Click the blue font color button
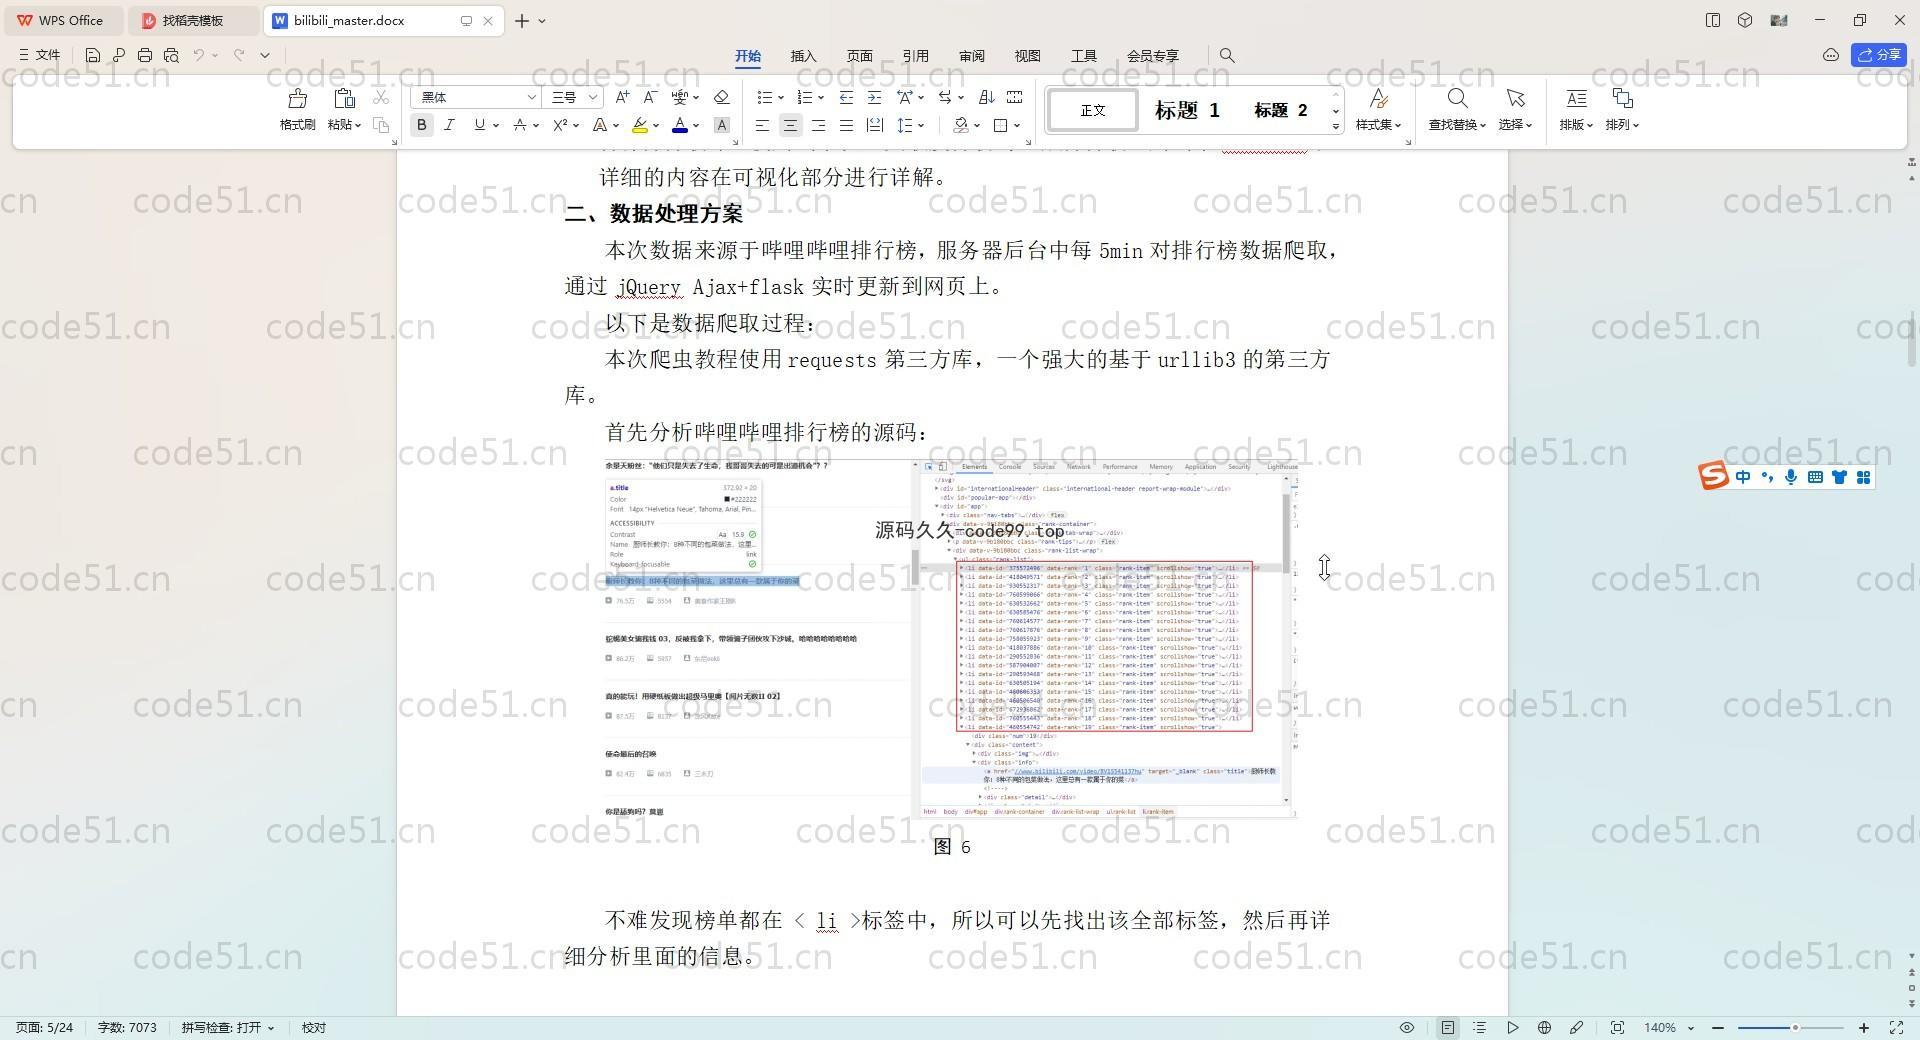Viewport: 1920px width, 1040px height. [x=680, y=125]
